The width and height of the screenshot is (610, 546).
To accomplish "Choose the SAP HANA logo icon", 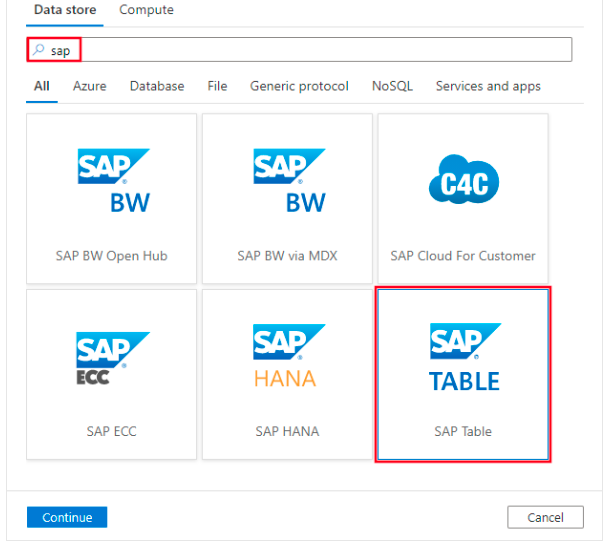I will (289, 357).
